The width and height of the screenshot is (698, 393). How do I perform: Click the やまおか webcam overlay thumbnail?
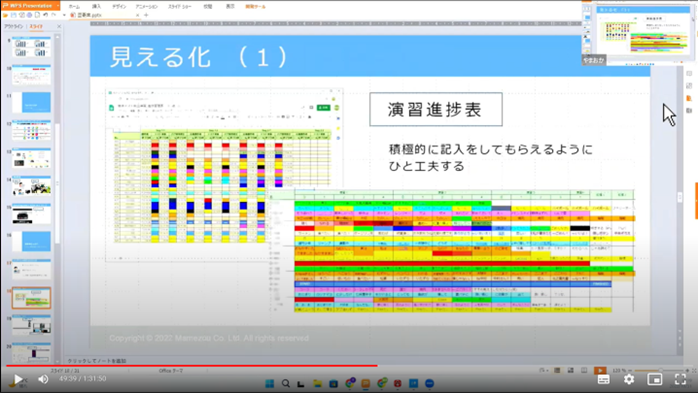[639, 33]
